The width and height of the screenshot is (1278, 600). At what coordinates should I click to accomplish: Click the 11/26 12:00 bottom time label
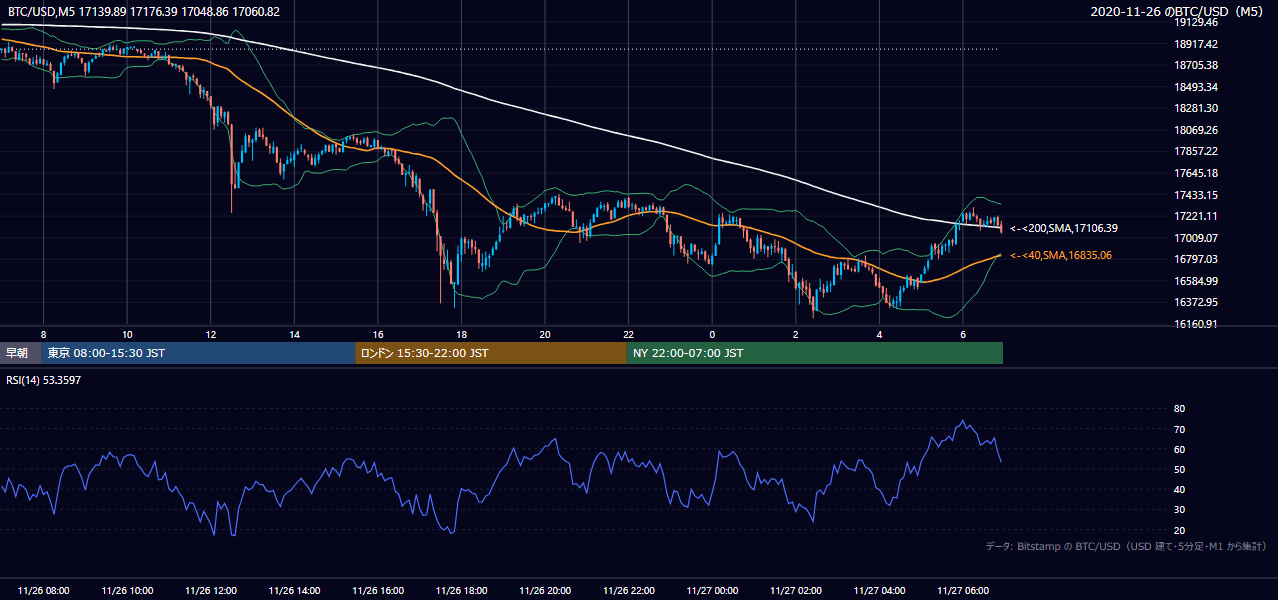click(211, 591)
